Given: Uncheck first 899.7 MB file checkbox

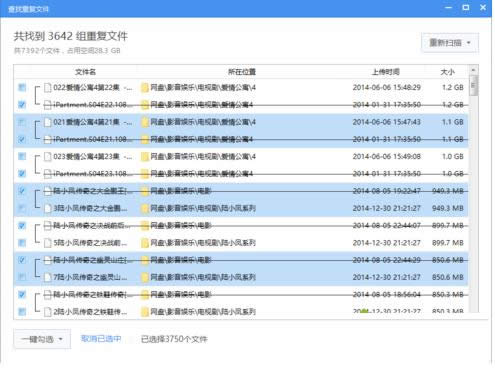Looking at the screenshot, I should click(22, 225).
